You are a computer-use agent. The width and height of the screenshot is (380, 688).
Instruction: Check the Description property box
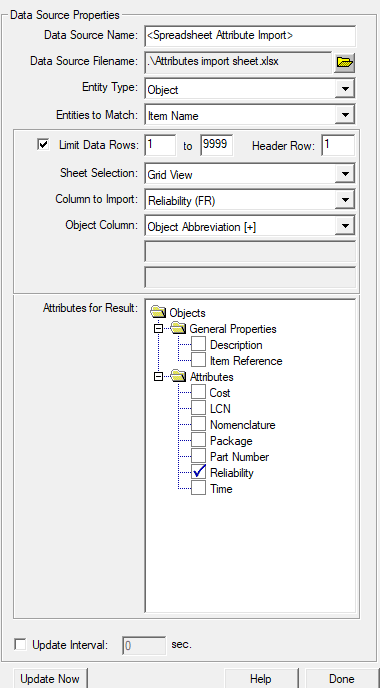[x=199, y=344]
